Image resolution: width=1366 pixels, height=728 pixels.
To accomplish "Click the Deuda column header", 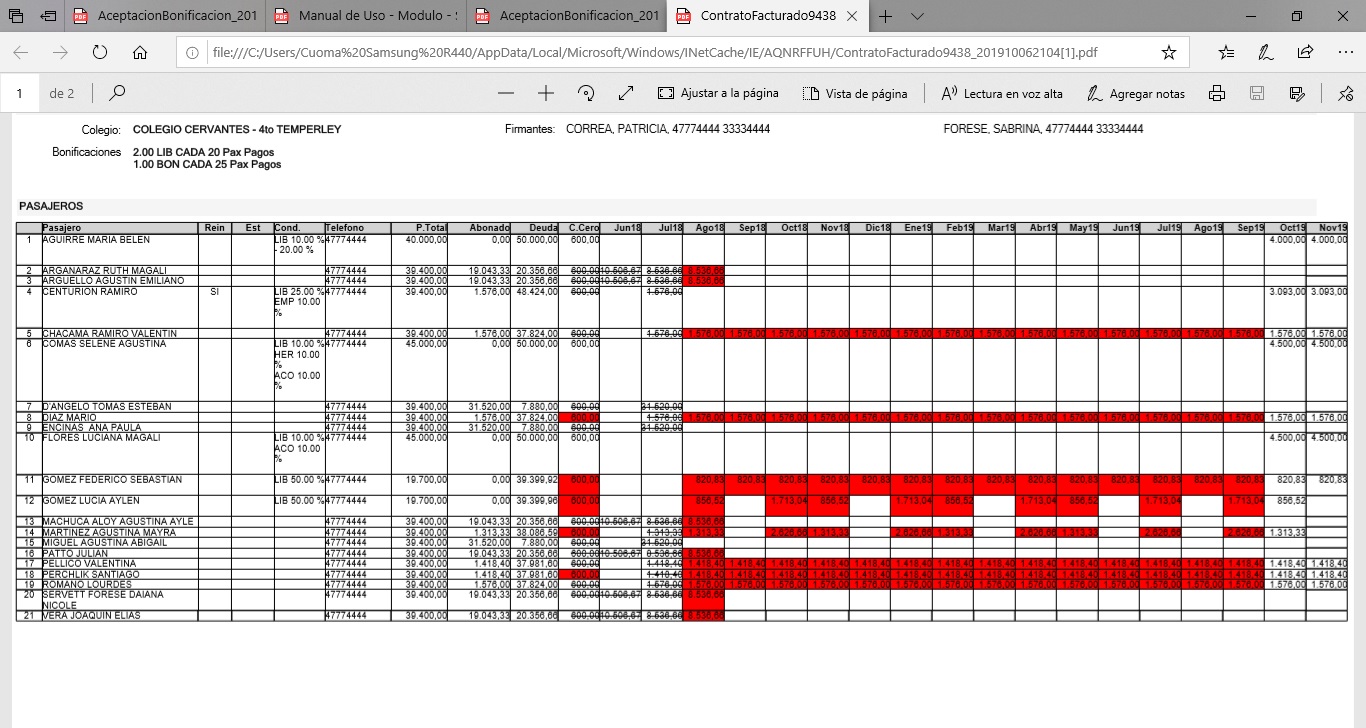I will 535,228.
